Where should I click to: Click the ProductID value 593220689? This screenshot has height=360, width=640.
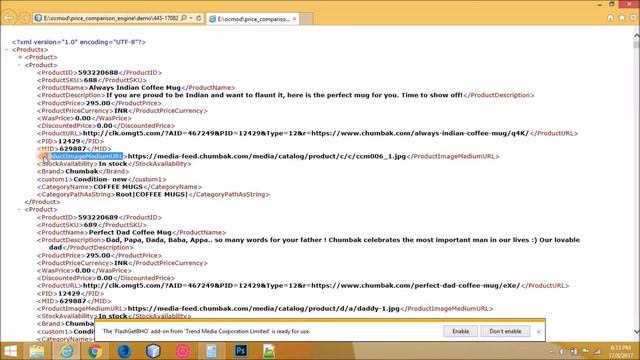tap(98, 218)
